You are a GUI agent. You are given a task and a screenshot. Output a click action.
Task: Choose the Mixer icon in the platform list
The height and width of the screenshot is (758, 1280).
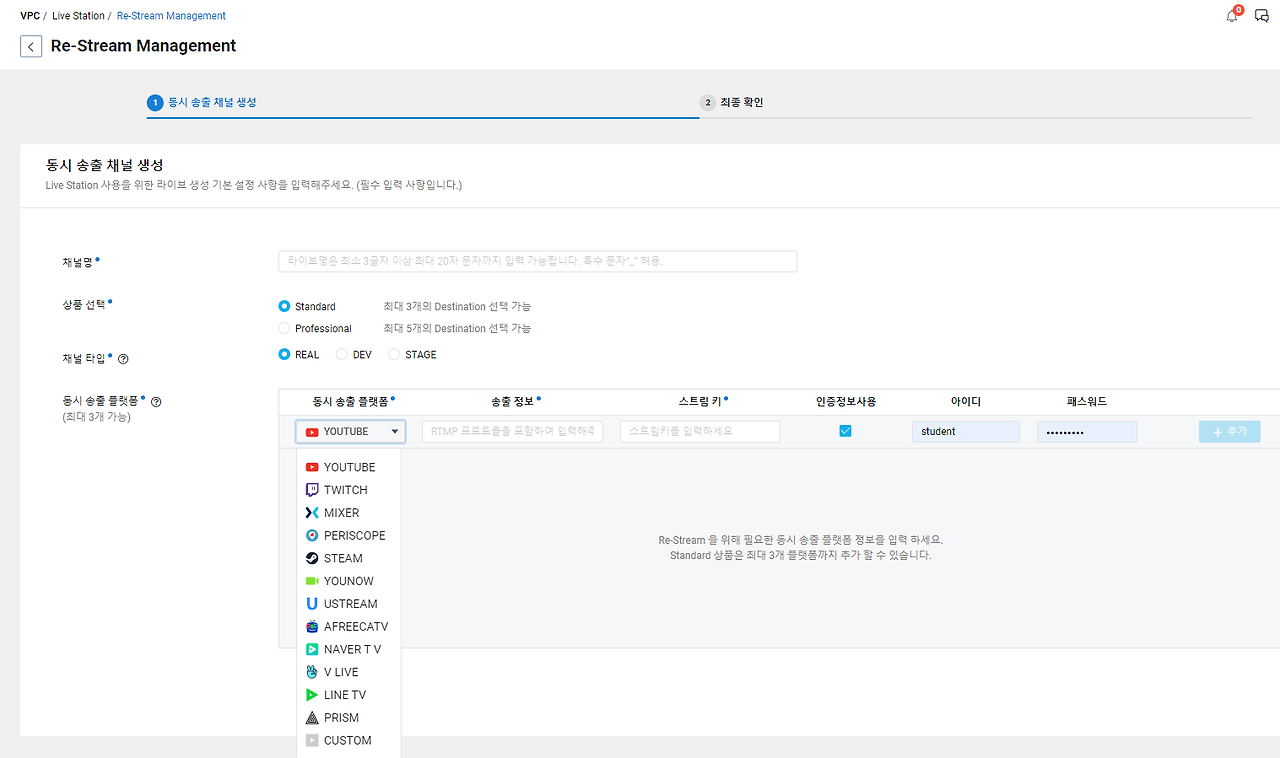click(312, 513)
